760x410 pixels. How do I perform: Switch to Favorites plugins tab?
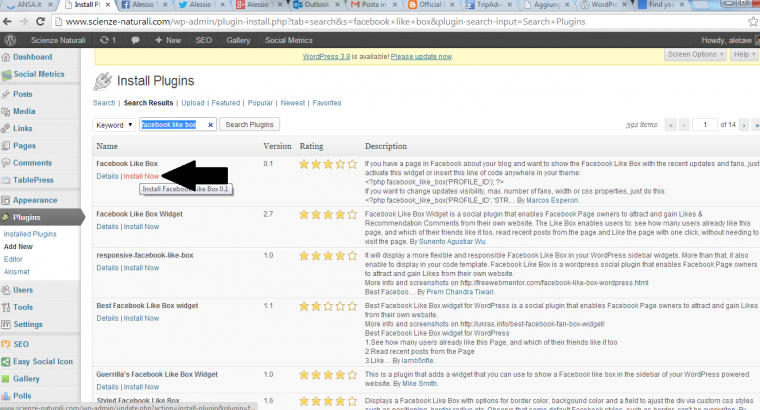pyautogui.click(x=327, y=103)
